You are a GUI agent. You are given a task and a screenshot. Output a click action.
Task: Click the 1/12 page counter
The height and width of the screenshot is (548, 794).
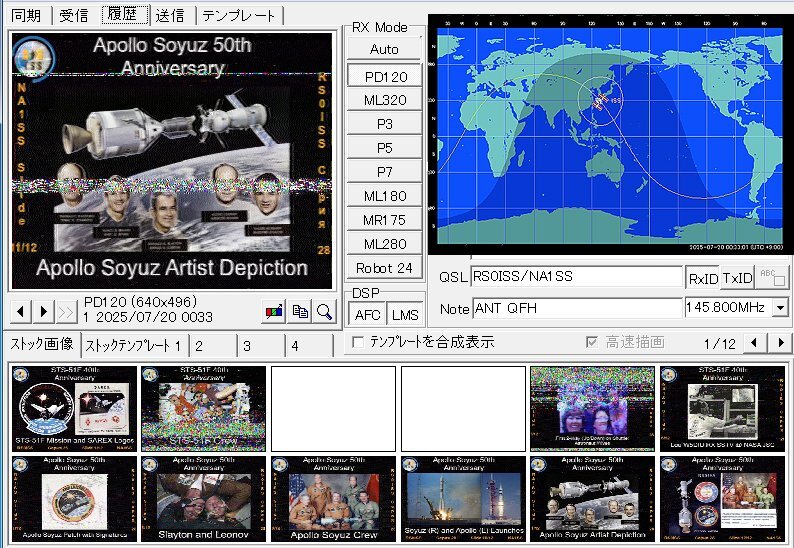(x=720, y=344)
